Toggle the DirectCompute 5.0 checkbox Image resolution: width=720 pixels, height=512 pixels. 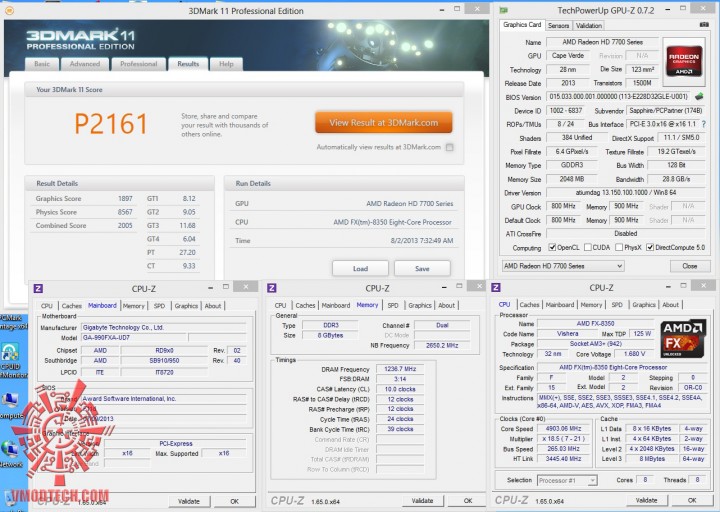[x=650, y=248]
